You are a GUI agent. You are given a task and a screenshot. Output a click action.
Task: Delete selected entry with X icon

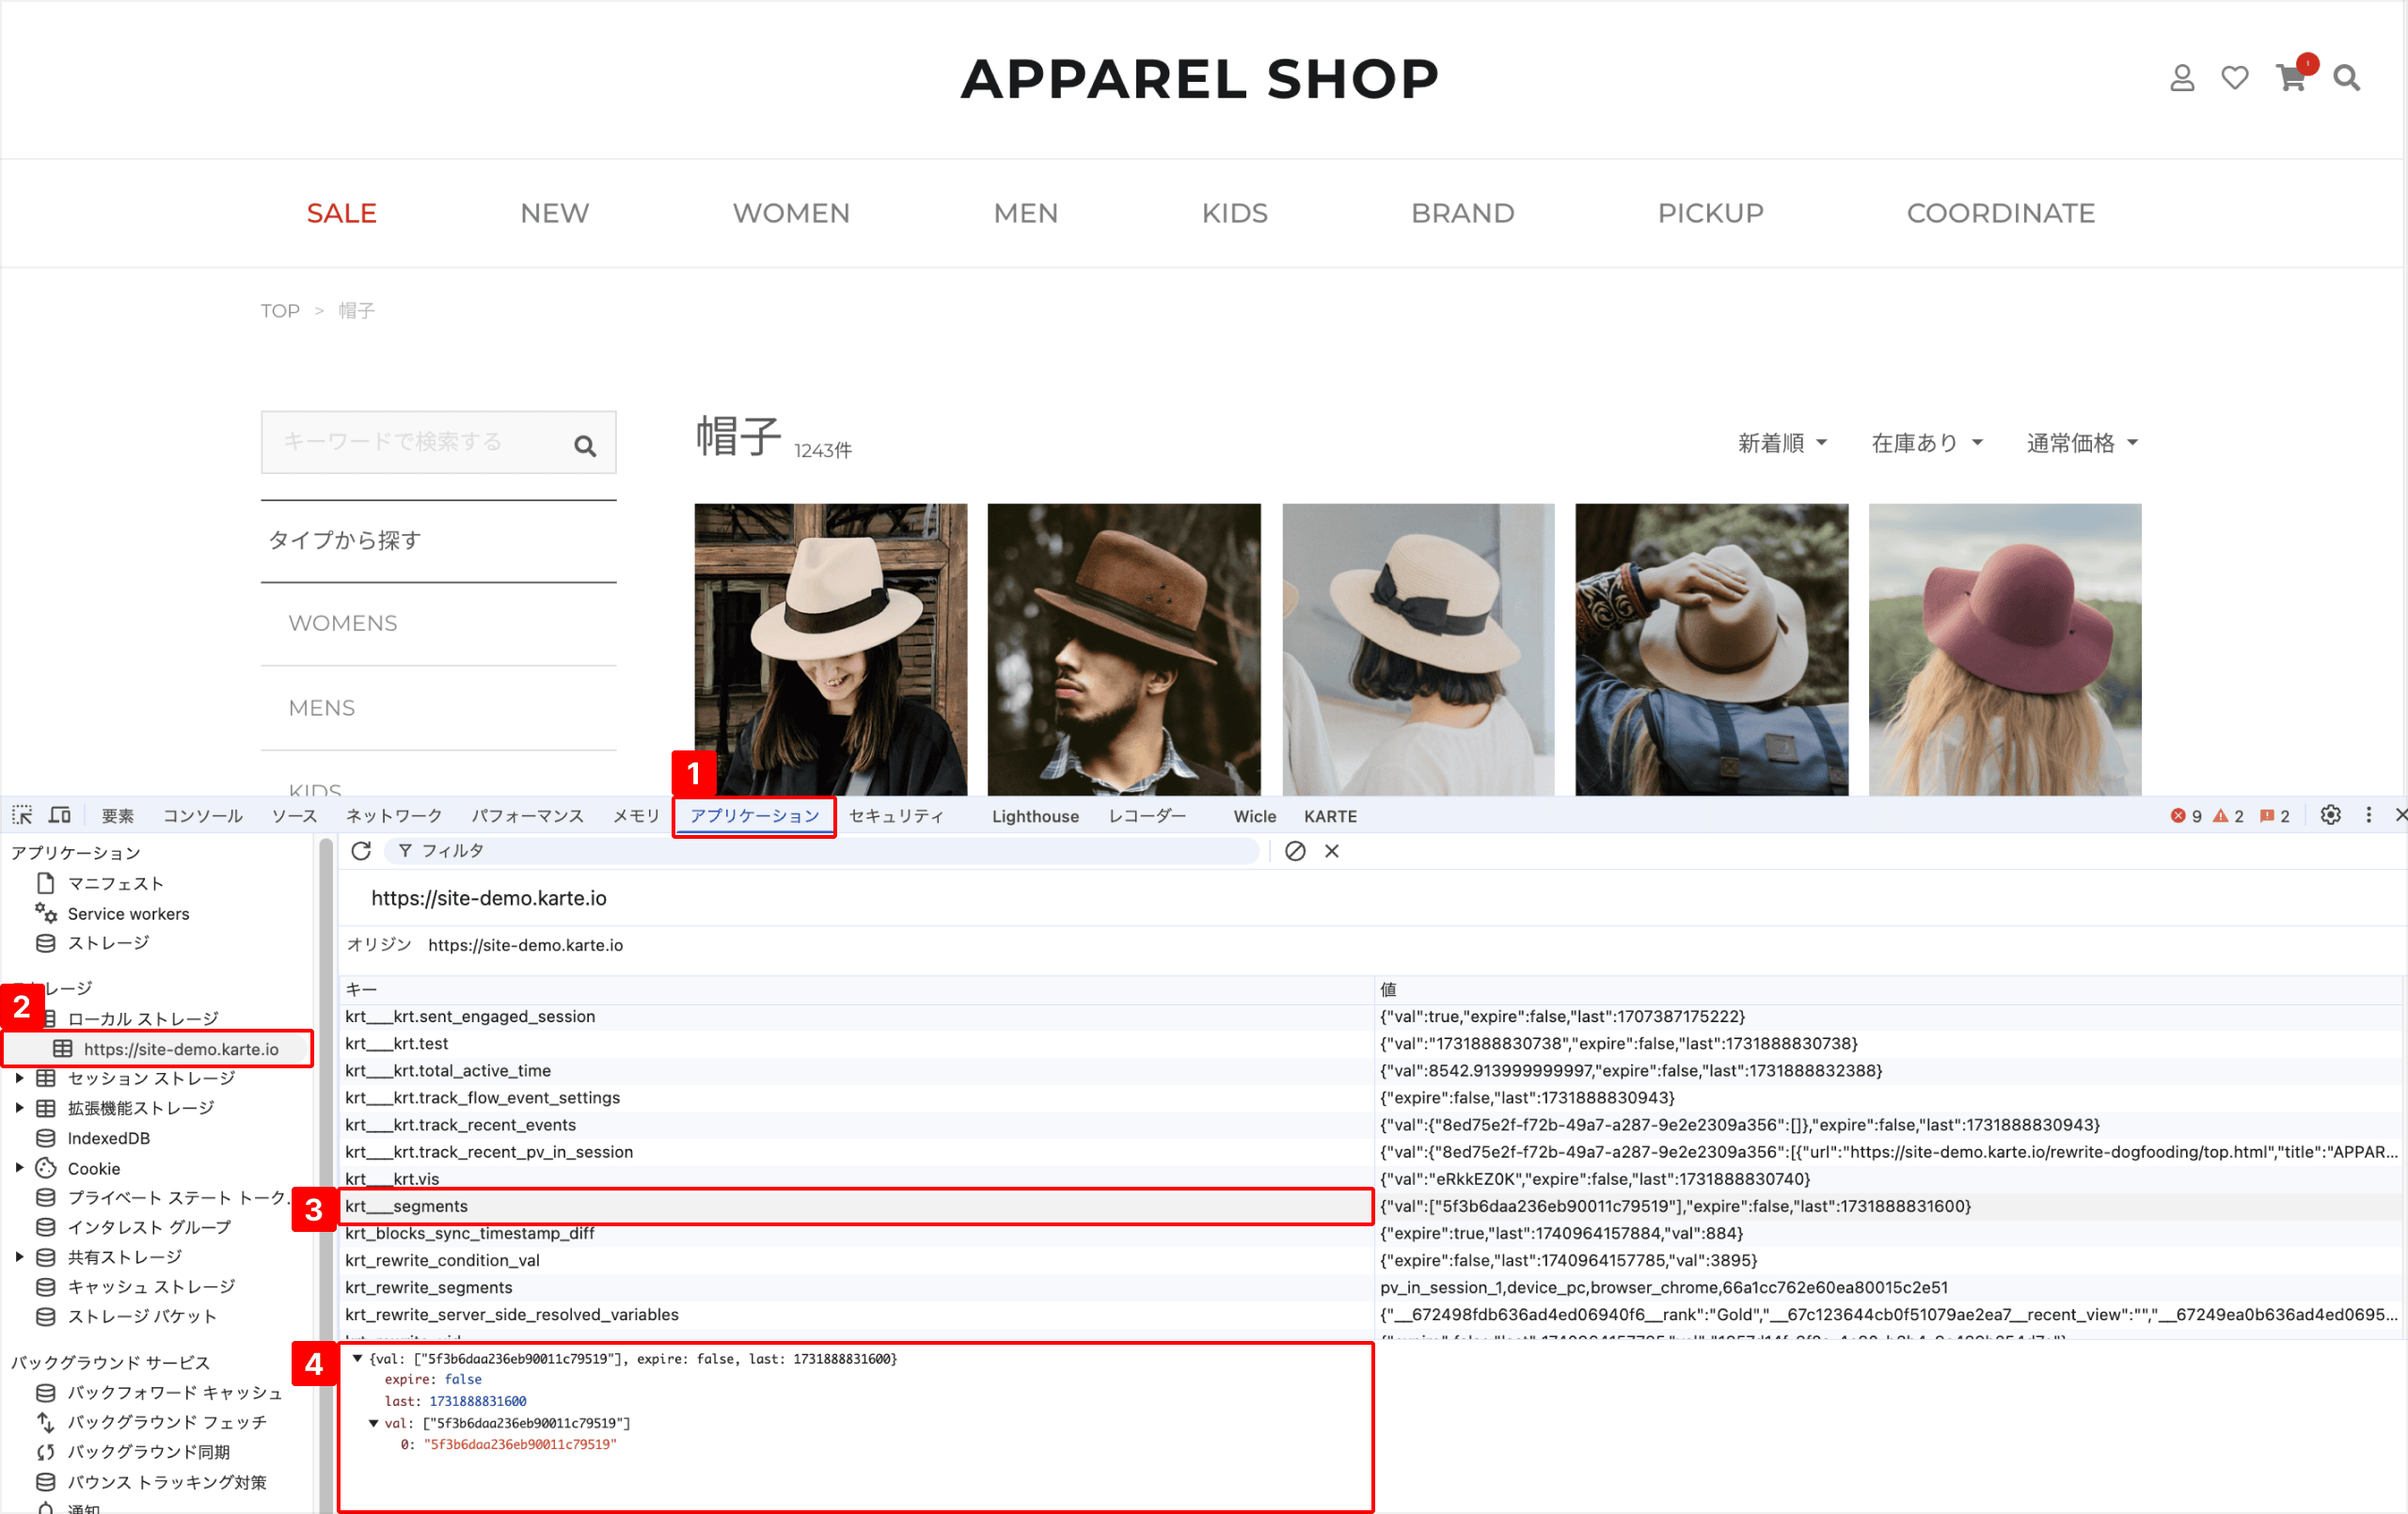coord(1332,851)
